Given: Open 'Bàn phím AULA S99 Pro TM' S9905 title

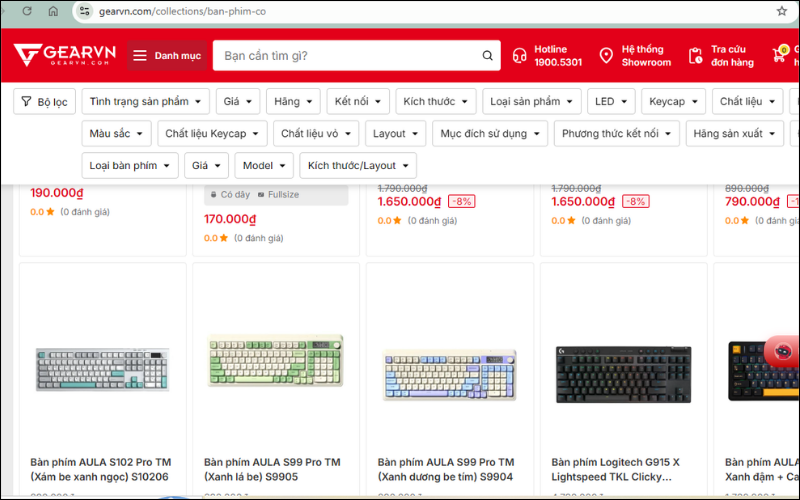Looking at the screenshot, I should [x=272, y=469].
